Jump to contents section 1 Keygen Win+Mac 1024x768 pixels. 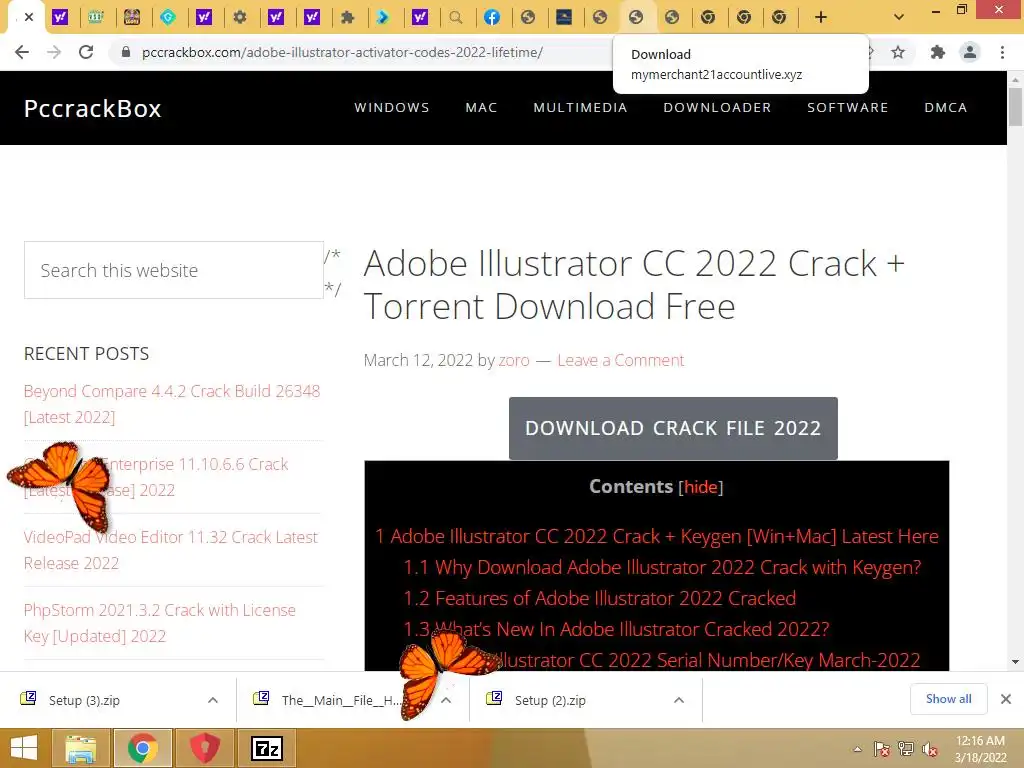pos(656,536)
